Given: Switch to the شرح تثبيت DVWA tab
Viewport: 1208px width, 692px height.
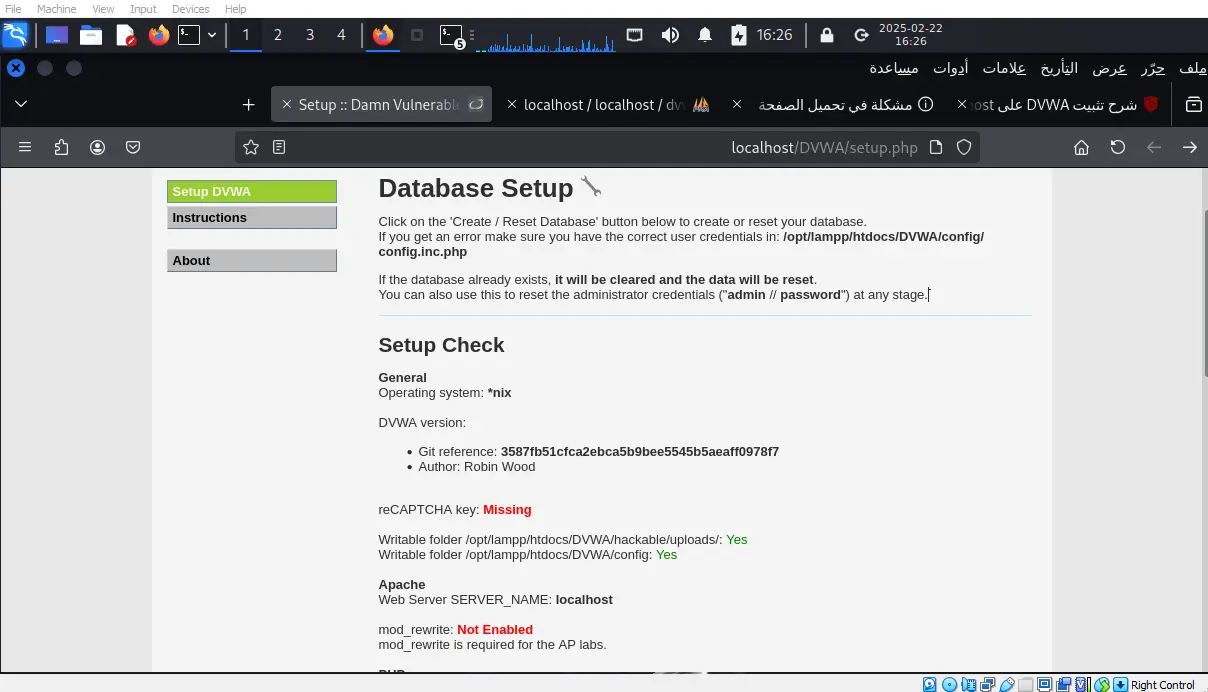Looking at the screenshot, I should 1058,104.
